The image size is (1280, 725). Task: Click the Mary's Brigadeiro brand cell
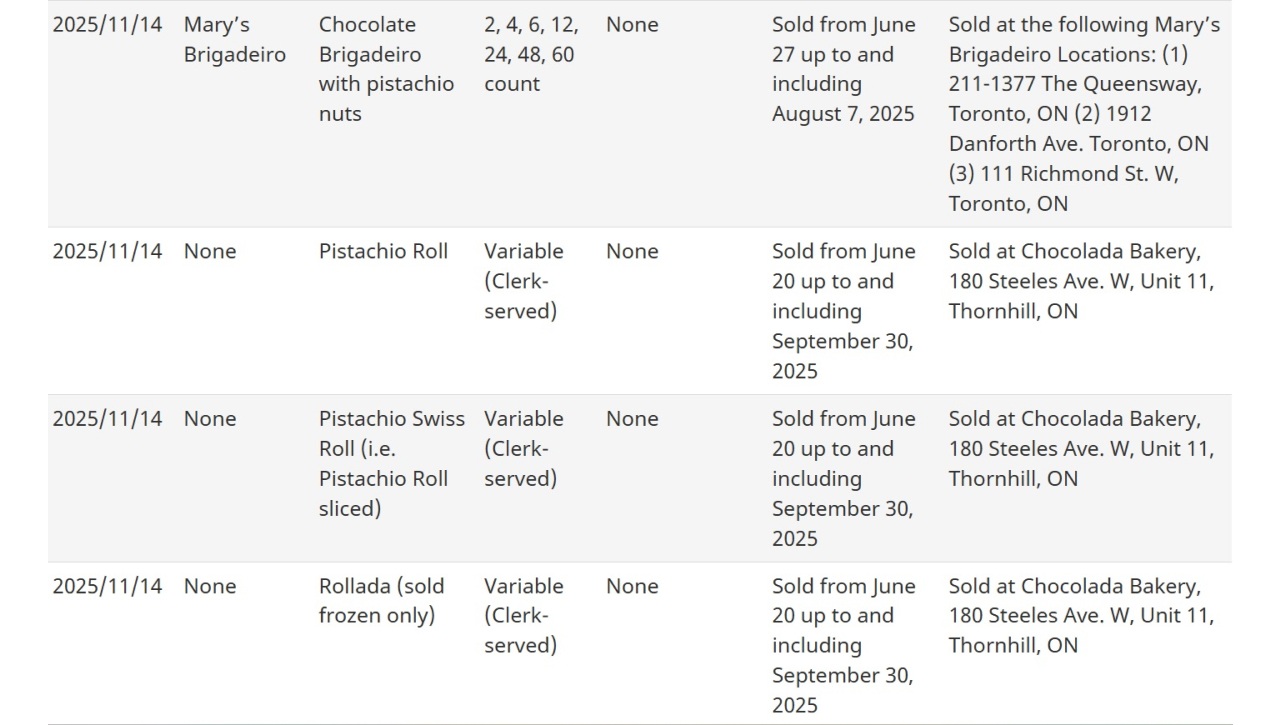[x=234, y=39]
